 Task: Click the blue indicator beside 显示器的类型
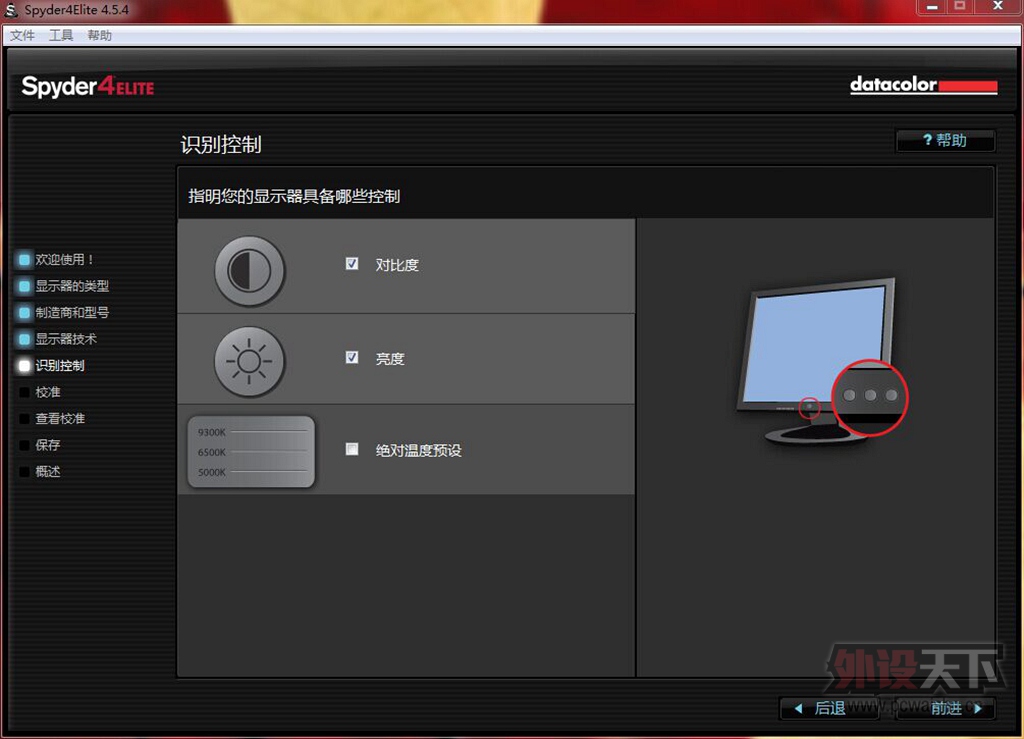point(24,286)
